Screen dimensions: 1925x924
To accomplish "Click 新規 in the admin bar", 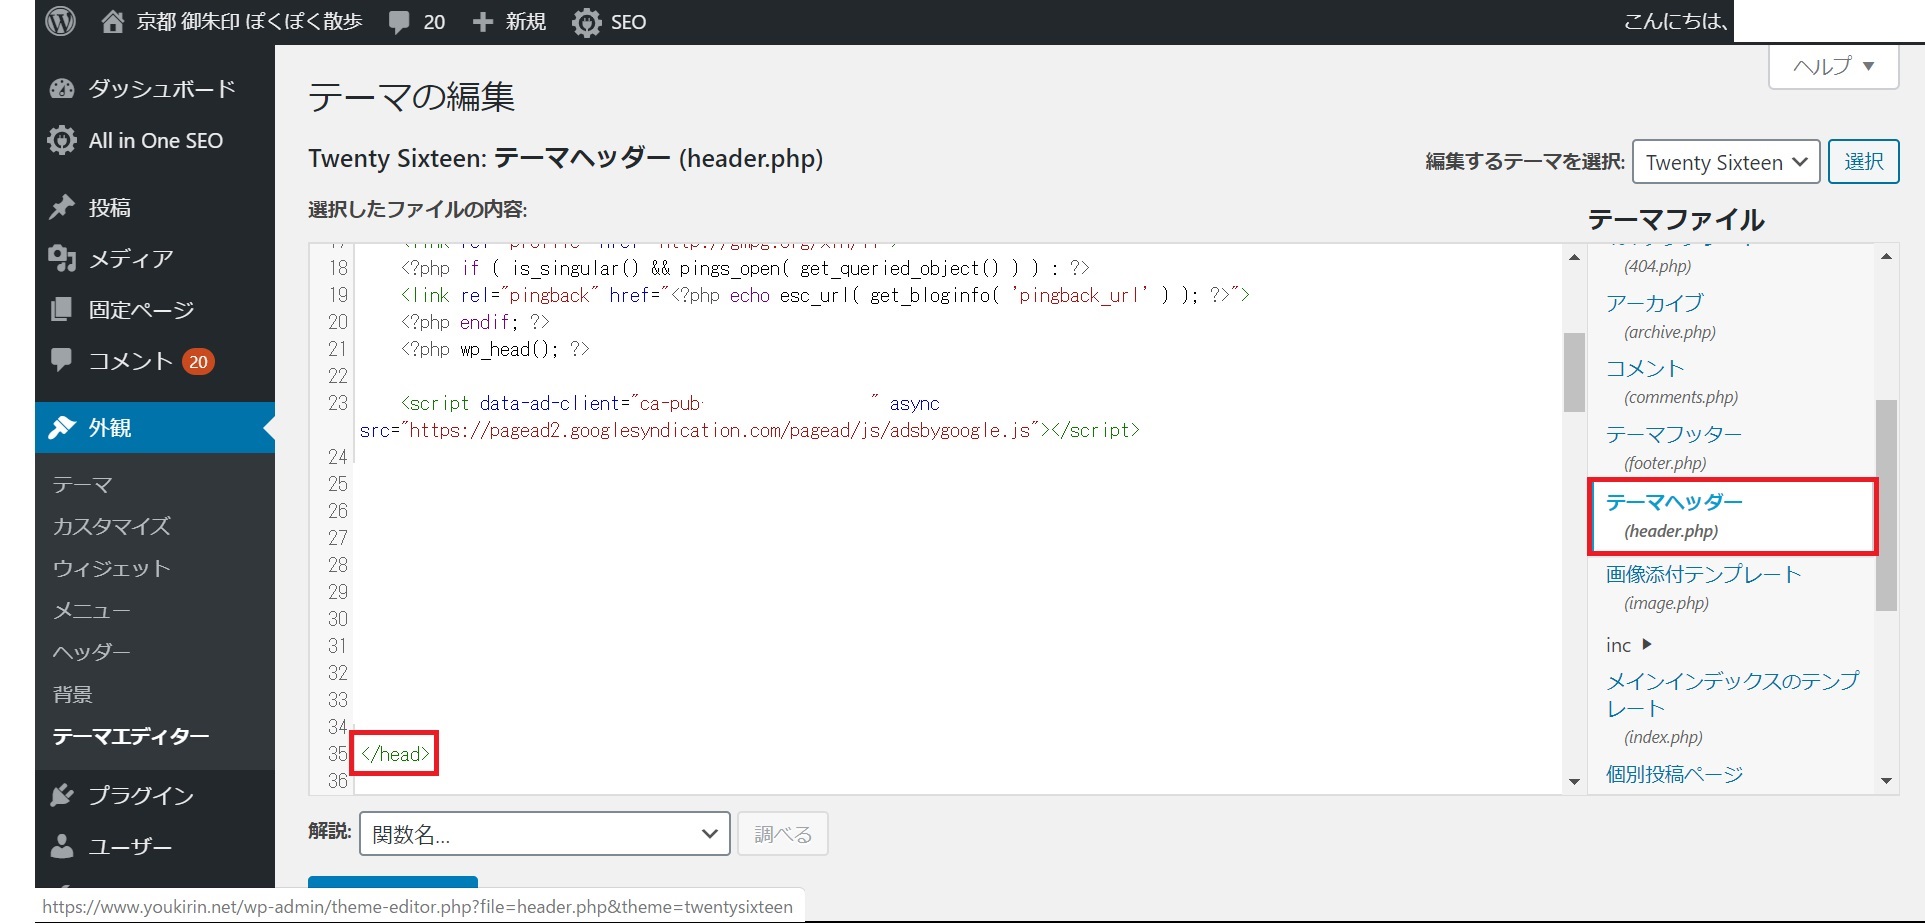I will click(525, 22).
